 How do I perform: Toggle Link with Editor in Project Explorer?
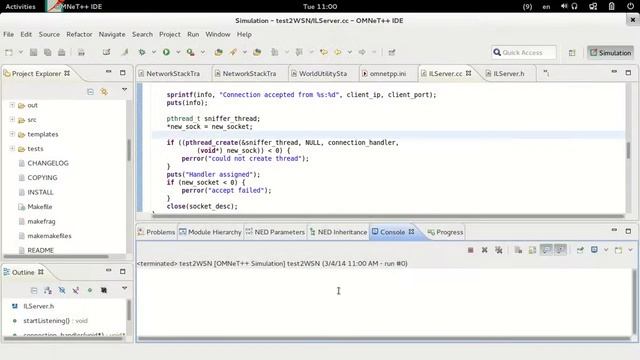coord(104,92)
